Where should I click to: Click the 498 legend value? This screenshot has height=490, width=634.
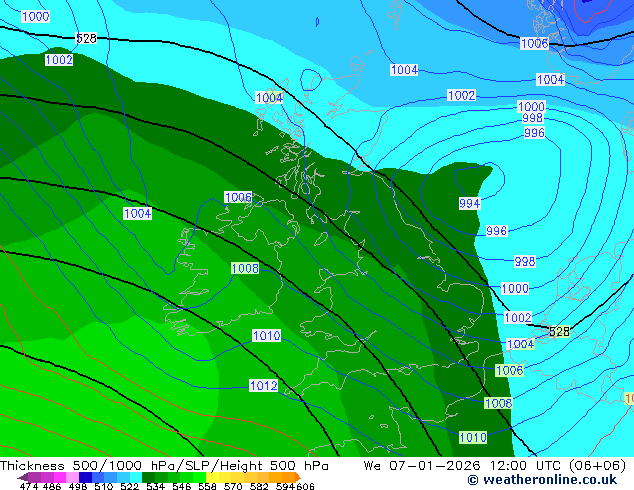coord(78,486)
